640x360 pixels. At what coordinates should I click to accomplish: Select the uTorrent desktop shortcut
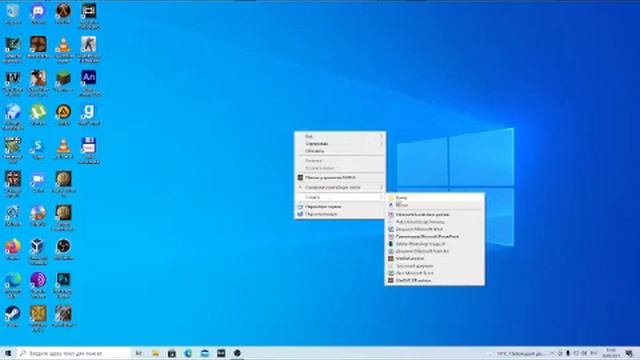point(38,114)
